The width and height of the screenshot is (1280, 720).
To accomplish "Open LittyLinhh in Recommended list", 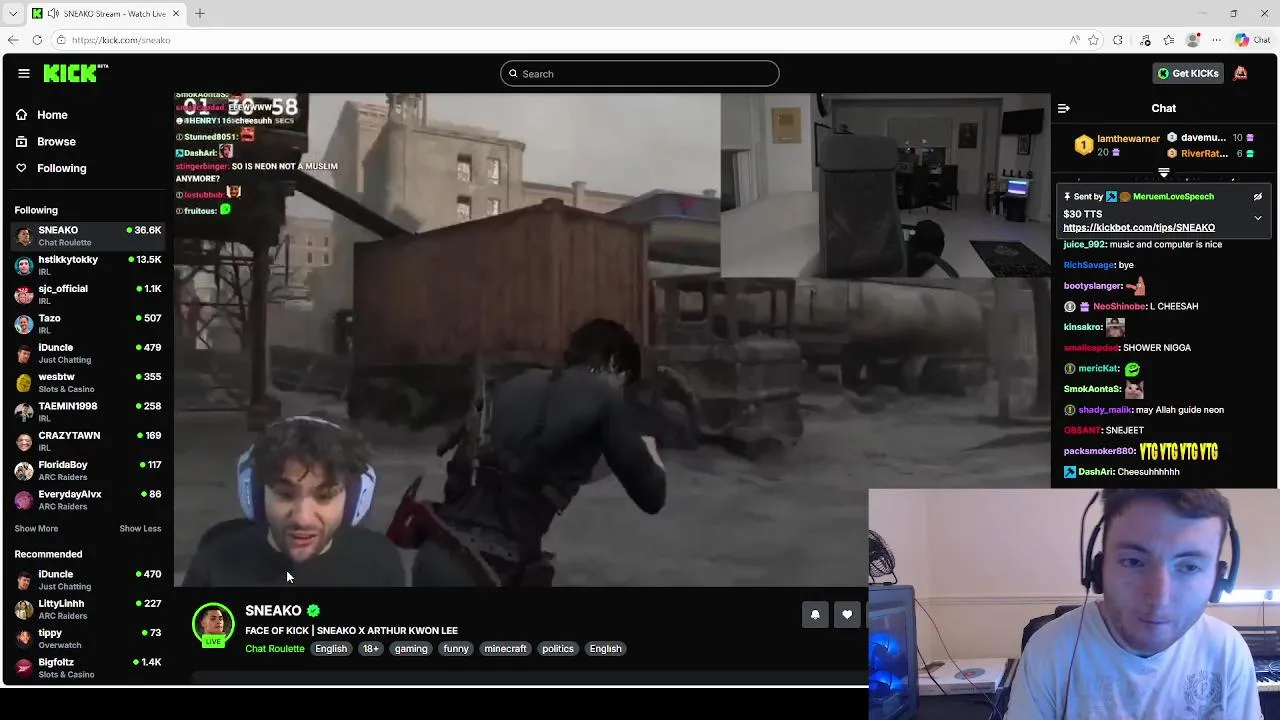I will [x=87, y=609].
